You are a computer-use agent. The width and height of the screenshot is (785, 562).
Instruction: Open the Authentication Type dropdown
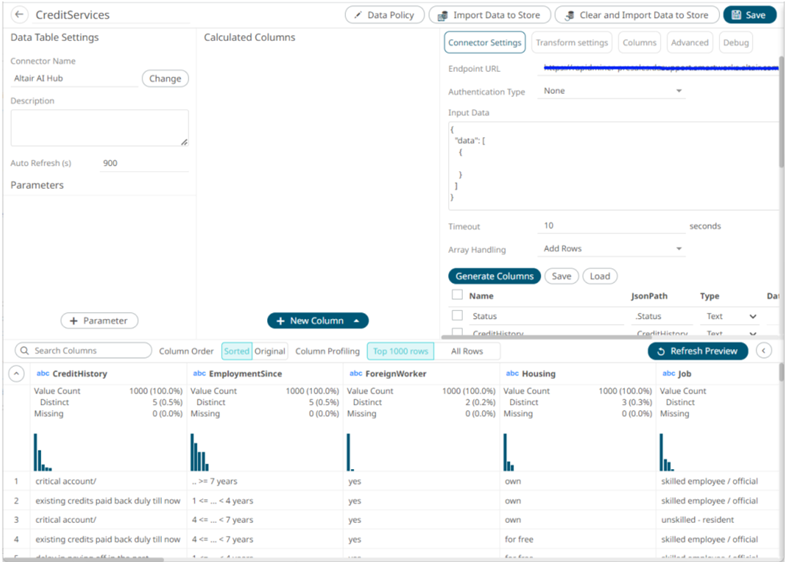click(612, 91)
